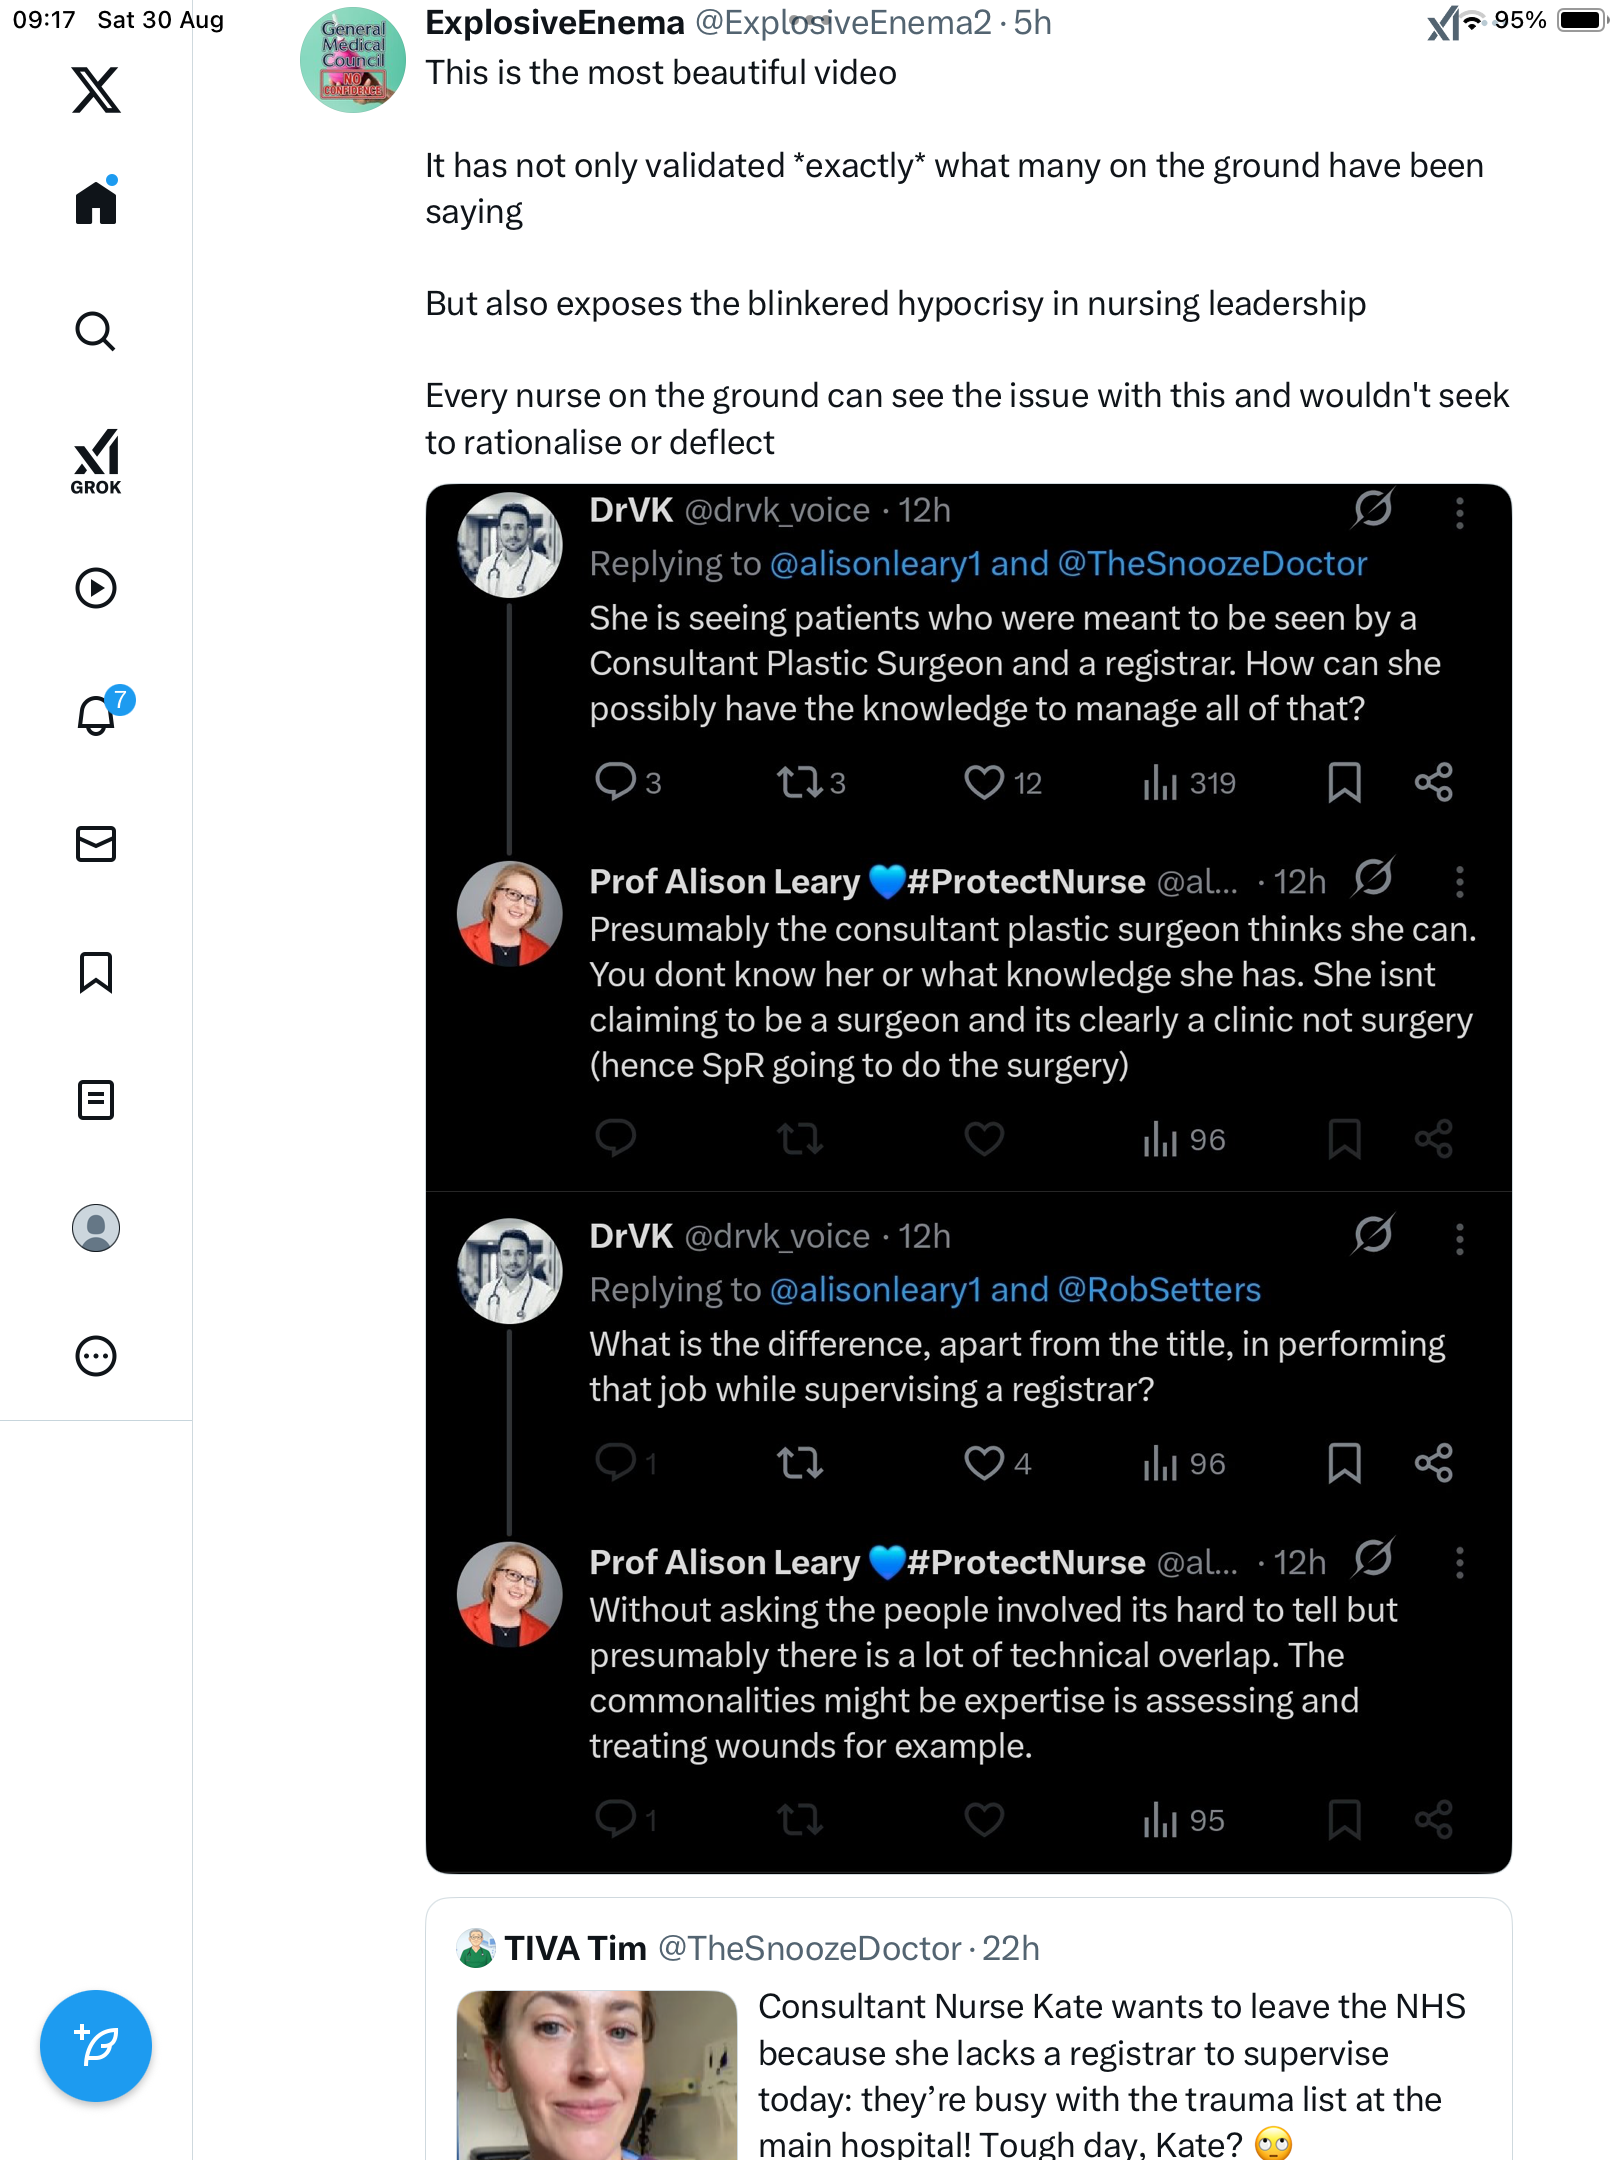This screenshot has width=1620, height=2160.
Task: Open the Home feed icon
Action: [96, 203]
